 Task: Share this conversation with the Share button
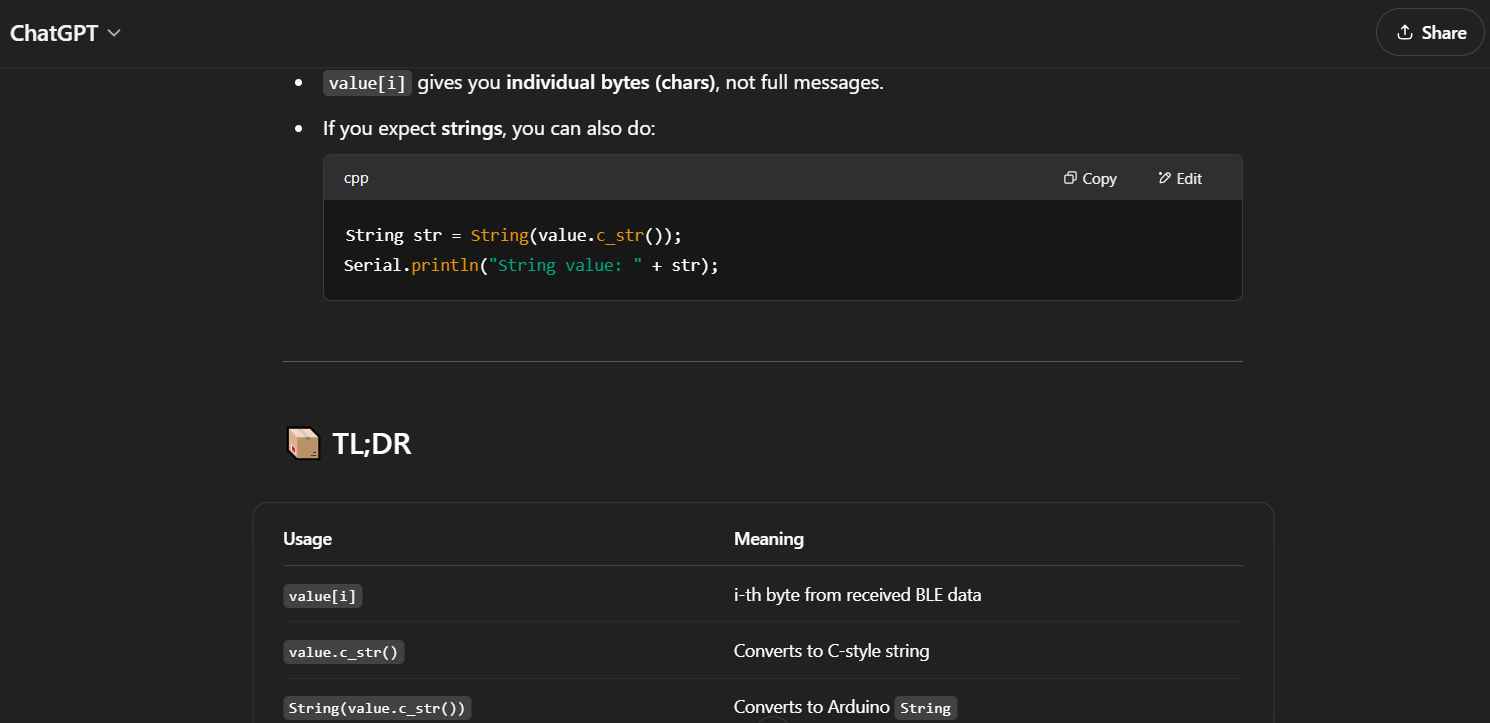click(x=1430, y=33)
